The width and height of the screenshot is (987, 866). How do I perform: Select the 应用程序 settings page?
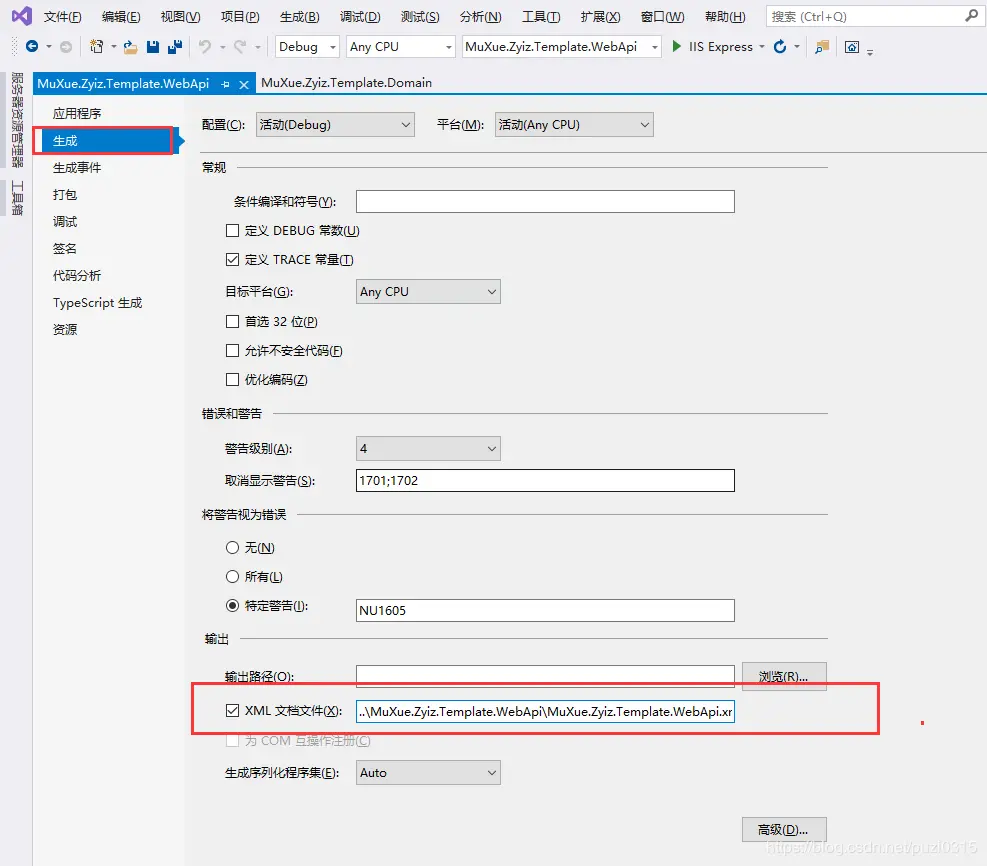click(x=77, y=113)
